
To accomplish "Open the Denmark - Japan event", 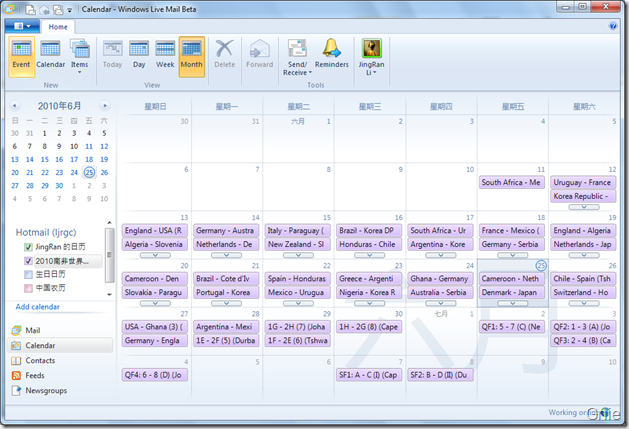I will click(511, 293).
